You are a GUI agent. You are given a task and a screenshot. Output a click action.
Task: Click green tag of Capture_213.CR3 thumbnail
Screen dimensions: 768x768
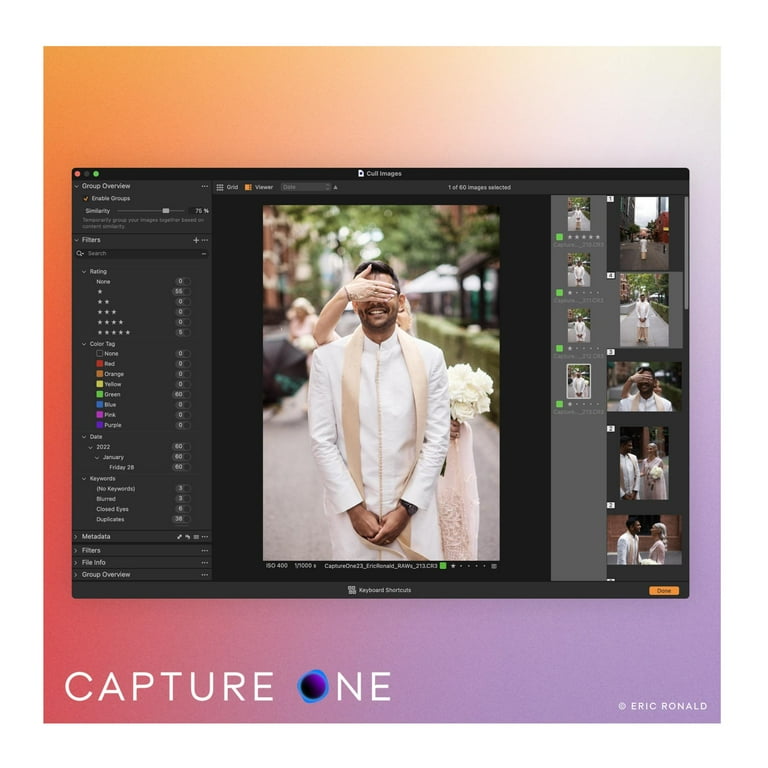pyautogui.click(x=559, y=404)
